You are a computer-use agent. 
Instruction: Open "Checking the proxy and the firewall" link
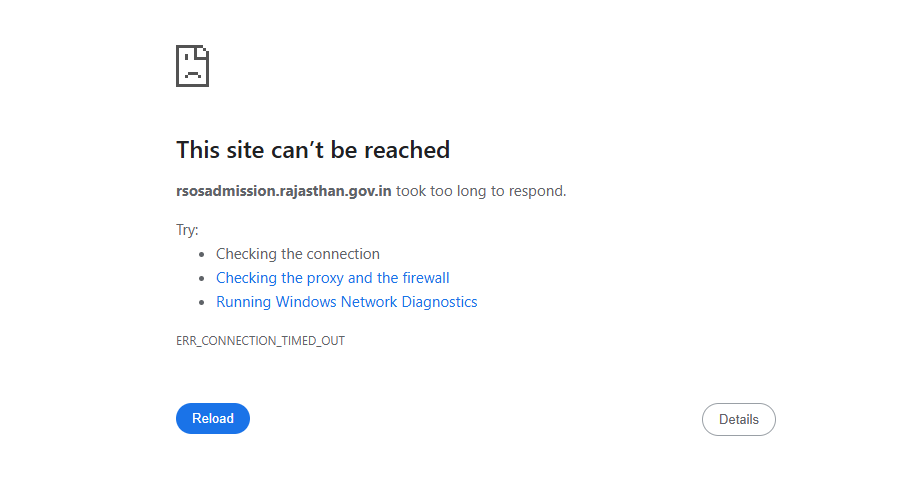[332, 278]
